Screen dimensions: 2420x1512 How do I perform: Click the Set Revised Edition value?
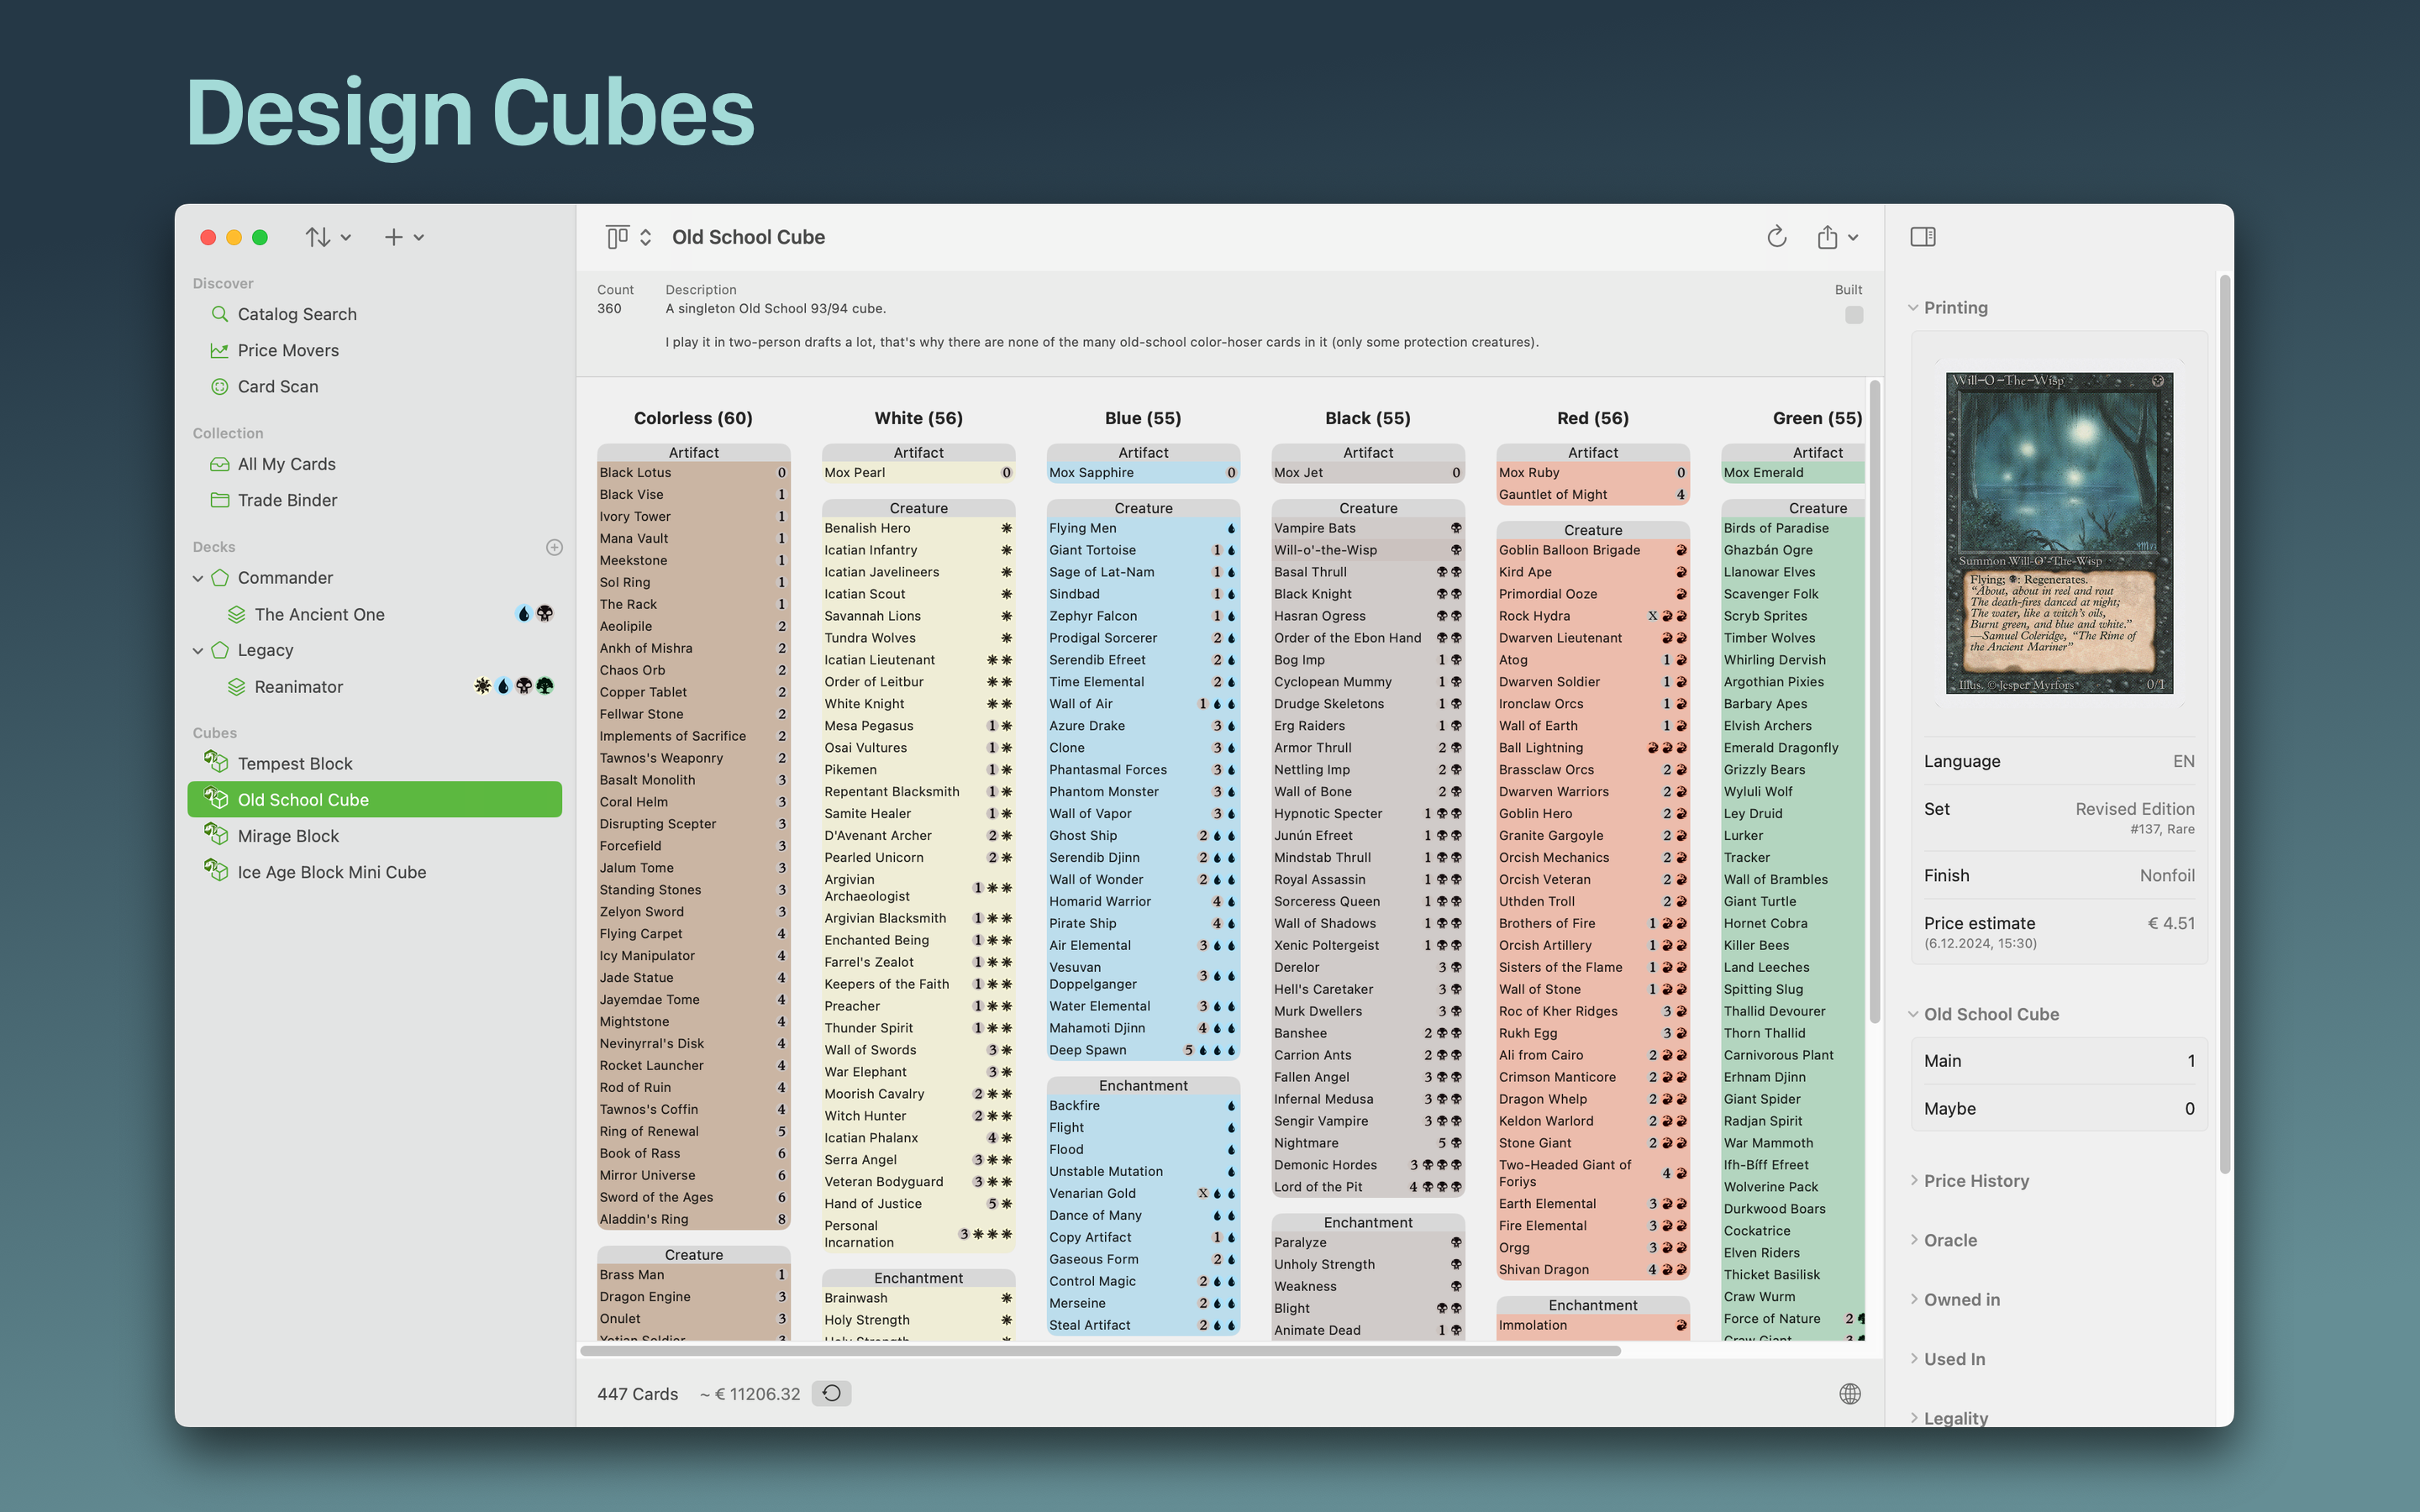tap(2135, 809)
